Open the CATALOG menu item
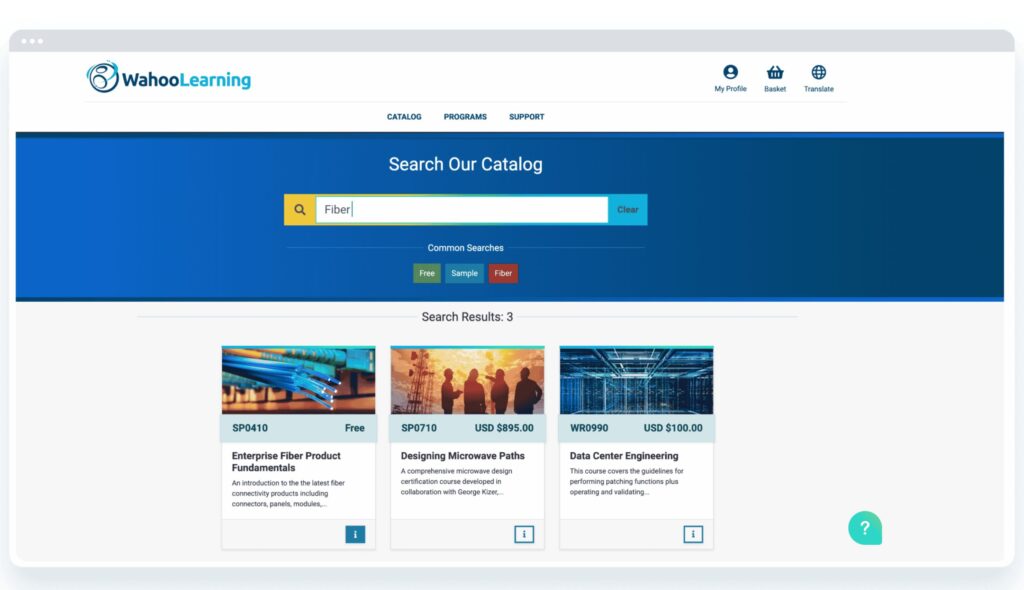1024x590 pixels. tap(404, 116)
